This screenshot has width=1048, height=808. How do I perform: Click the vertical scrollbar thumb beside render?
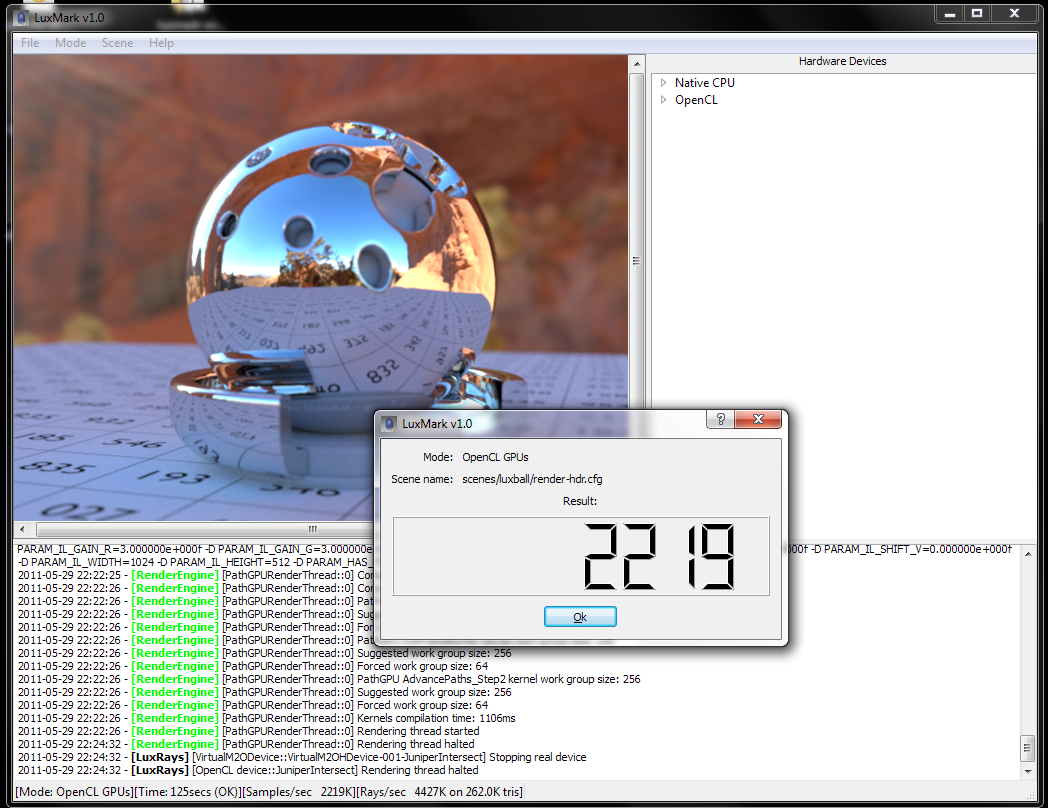tap(637, 261)
